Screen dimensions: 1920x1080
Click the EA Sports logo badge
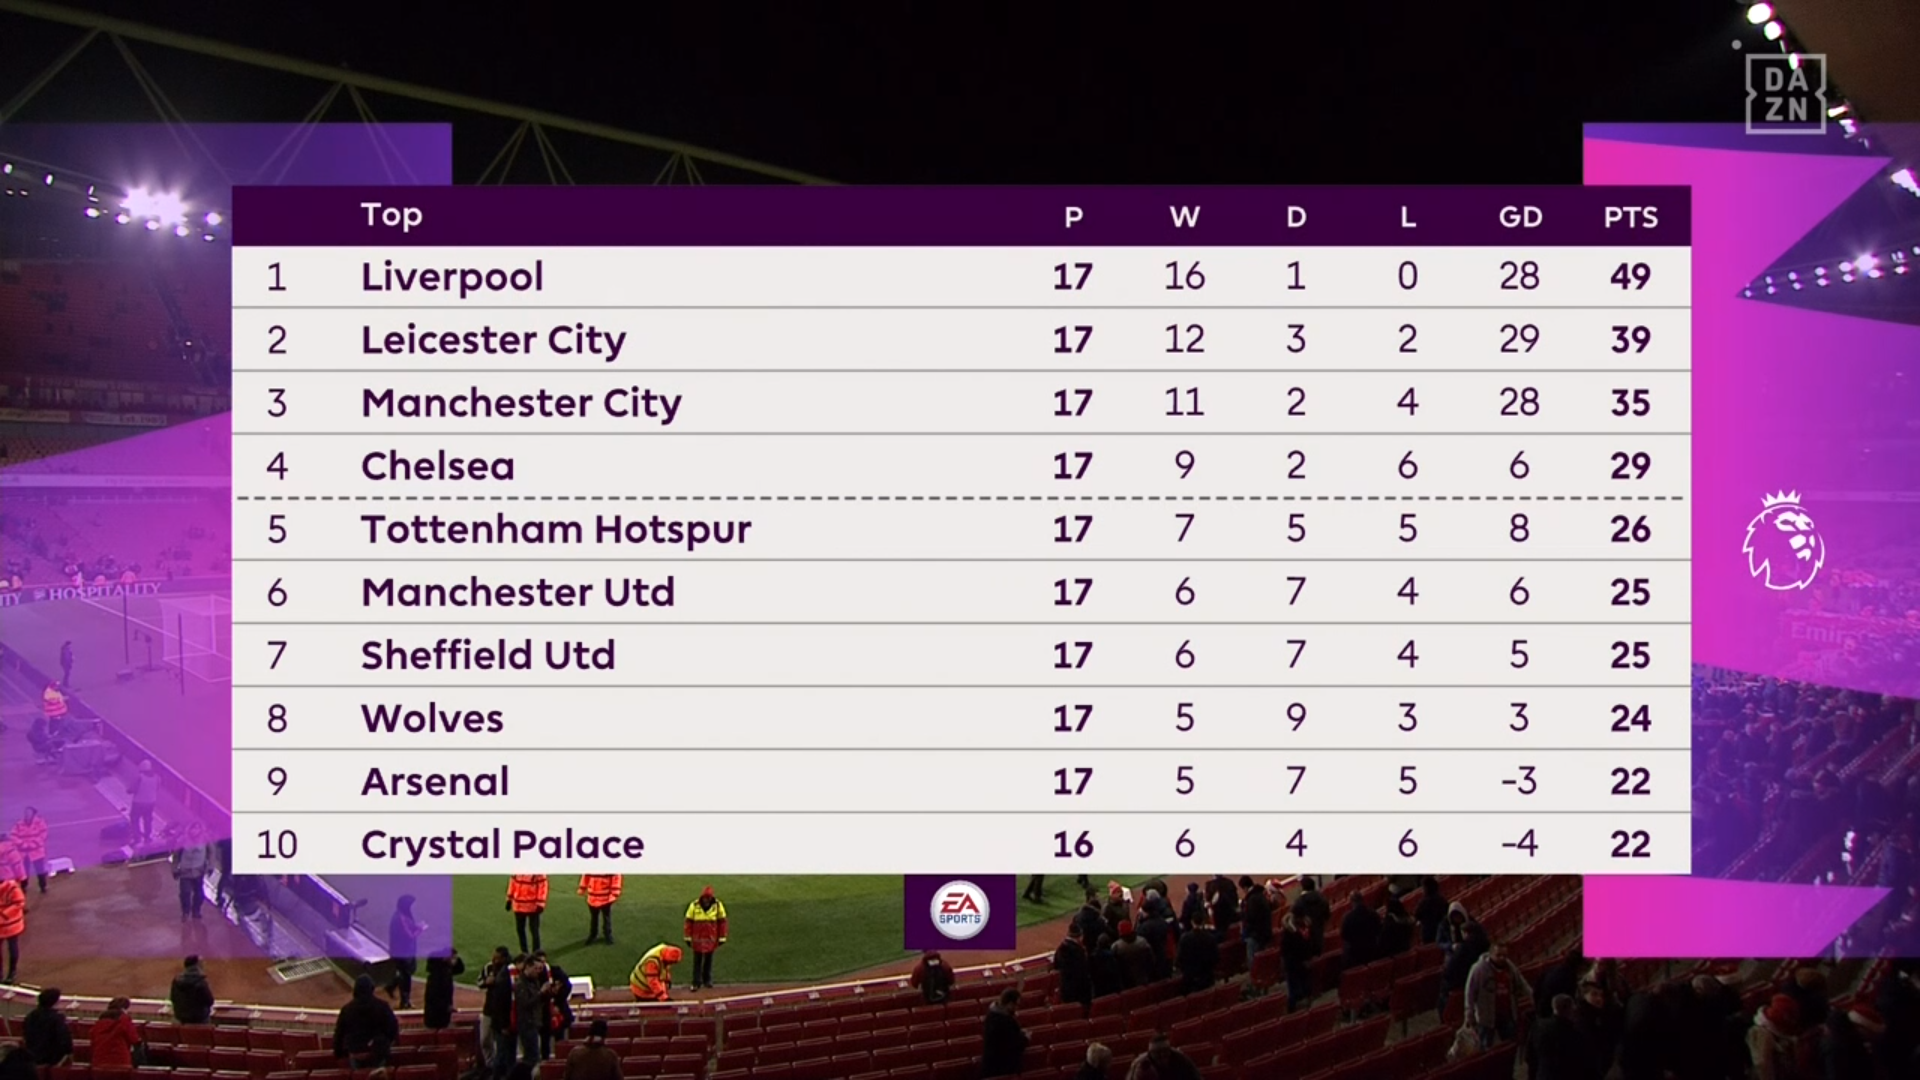(960, 910)
